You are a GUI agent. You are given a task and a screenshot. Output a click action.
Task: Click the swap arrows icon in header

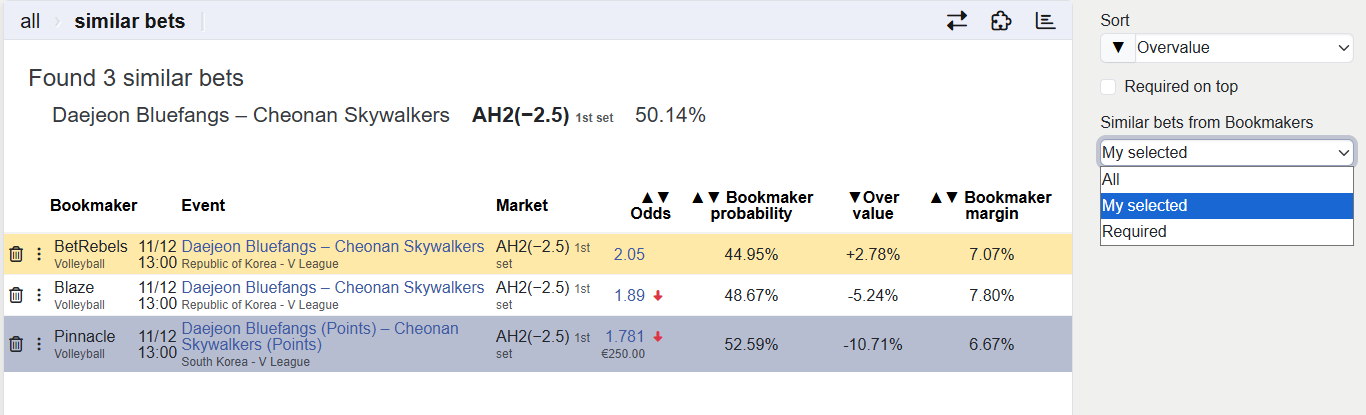pos(957,21)
